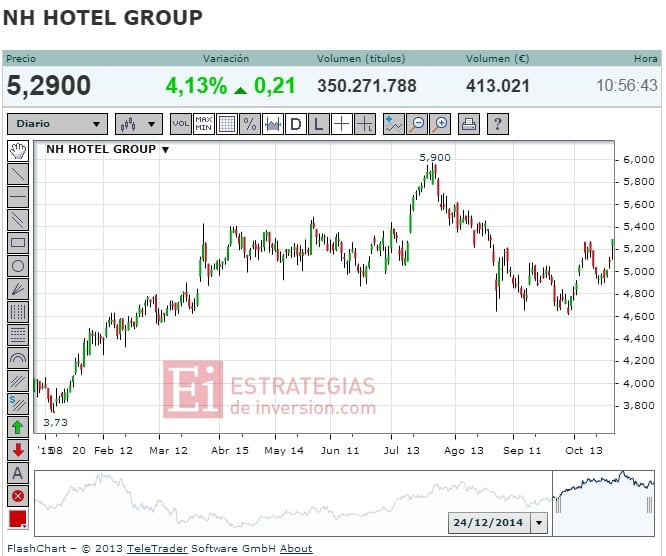Click the 3,800 price axis label
The width and height of the screenshot is (666, 556).
coord(638,406)
